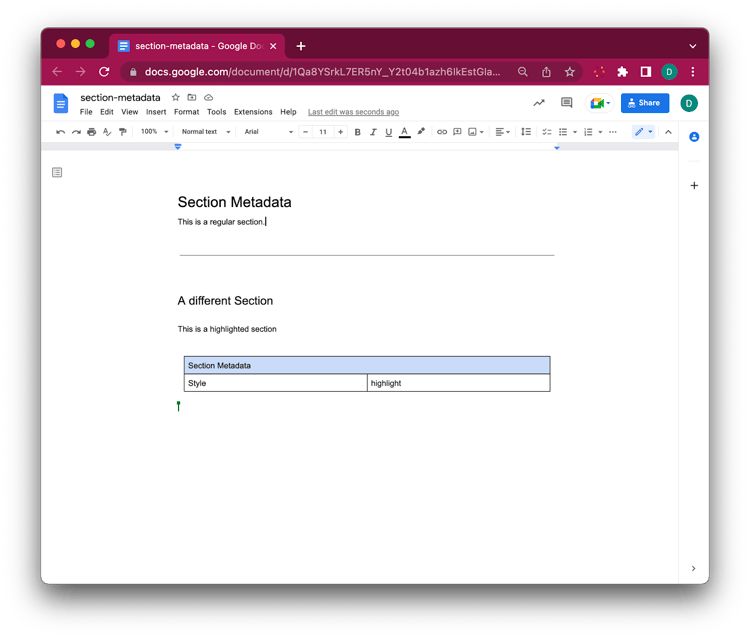
Task: Open the Extensions menu
Action: 253,112
